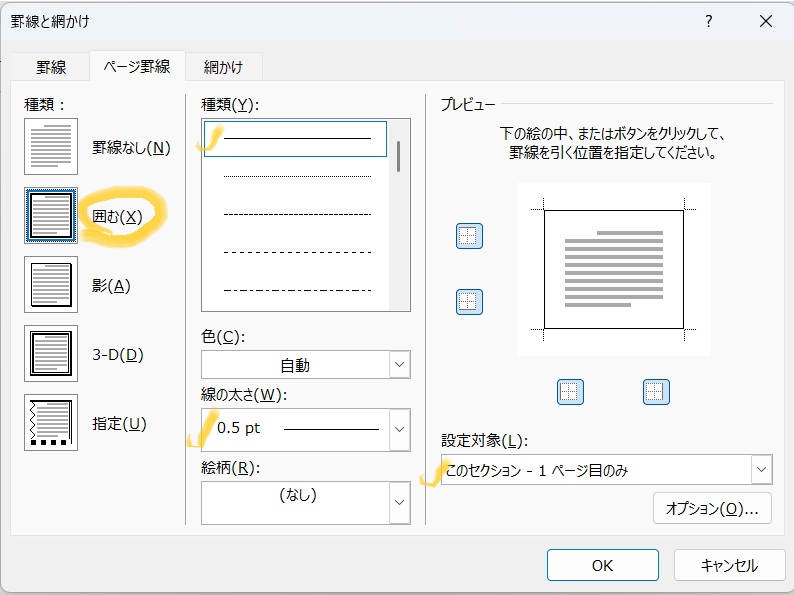Image resolution: width=794 pixels, height=595 pixels.
Task: Click the OK button
Action: coord(603,565)
